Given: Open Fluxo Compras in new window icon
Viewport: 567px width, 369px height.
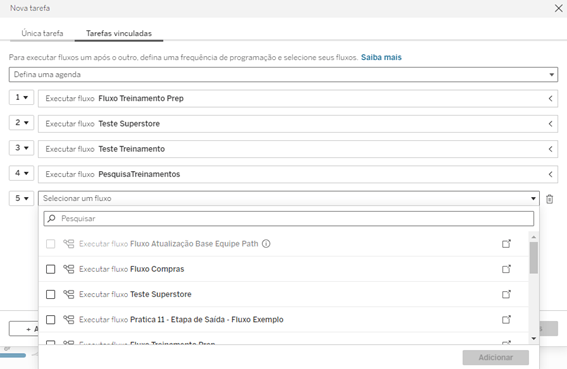Looking at the screenshot, I should tap(506, 269).
